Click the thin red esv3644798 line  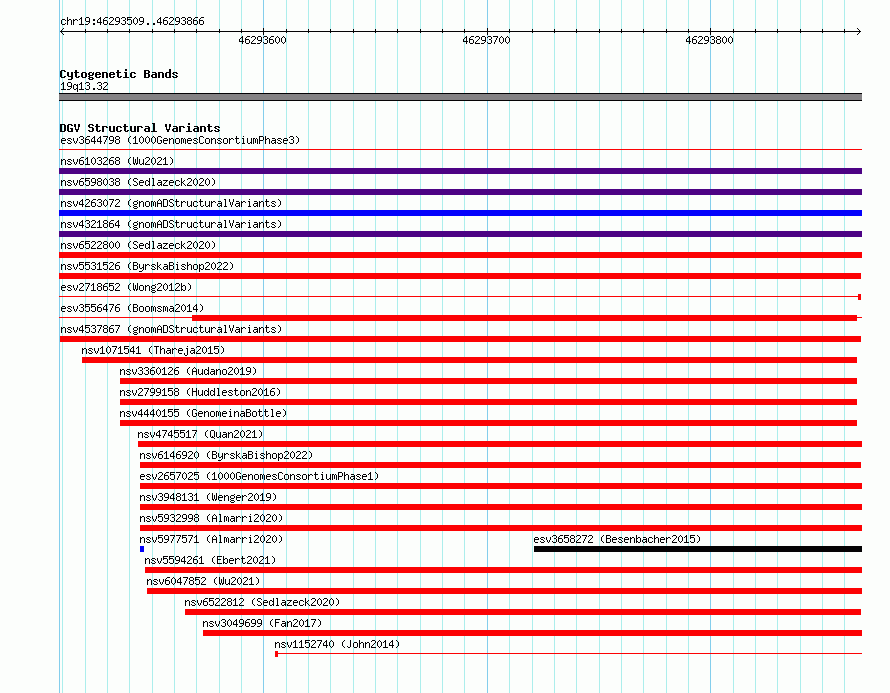coord(460,150)
